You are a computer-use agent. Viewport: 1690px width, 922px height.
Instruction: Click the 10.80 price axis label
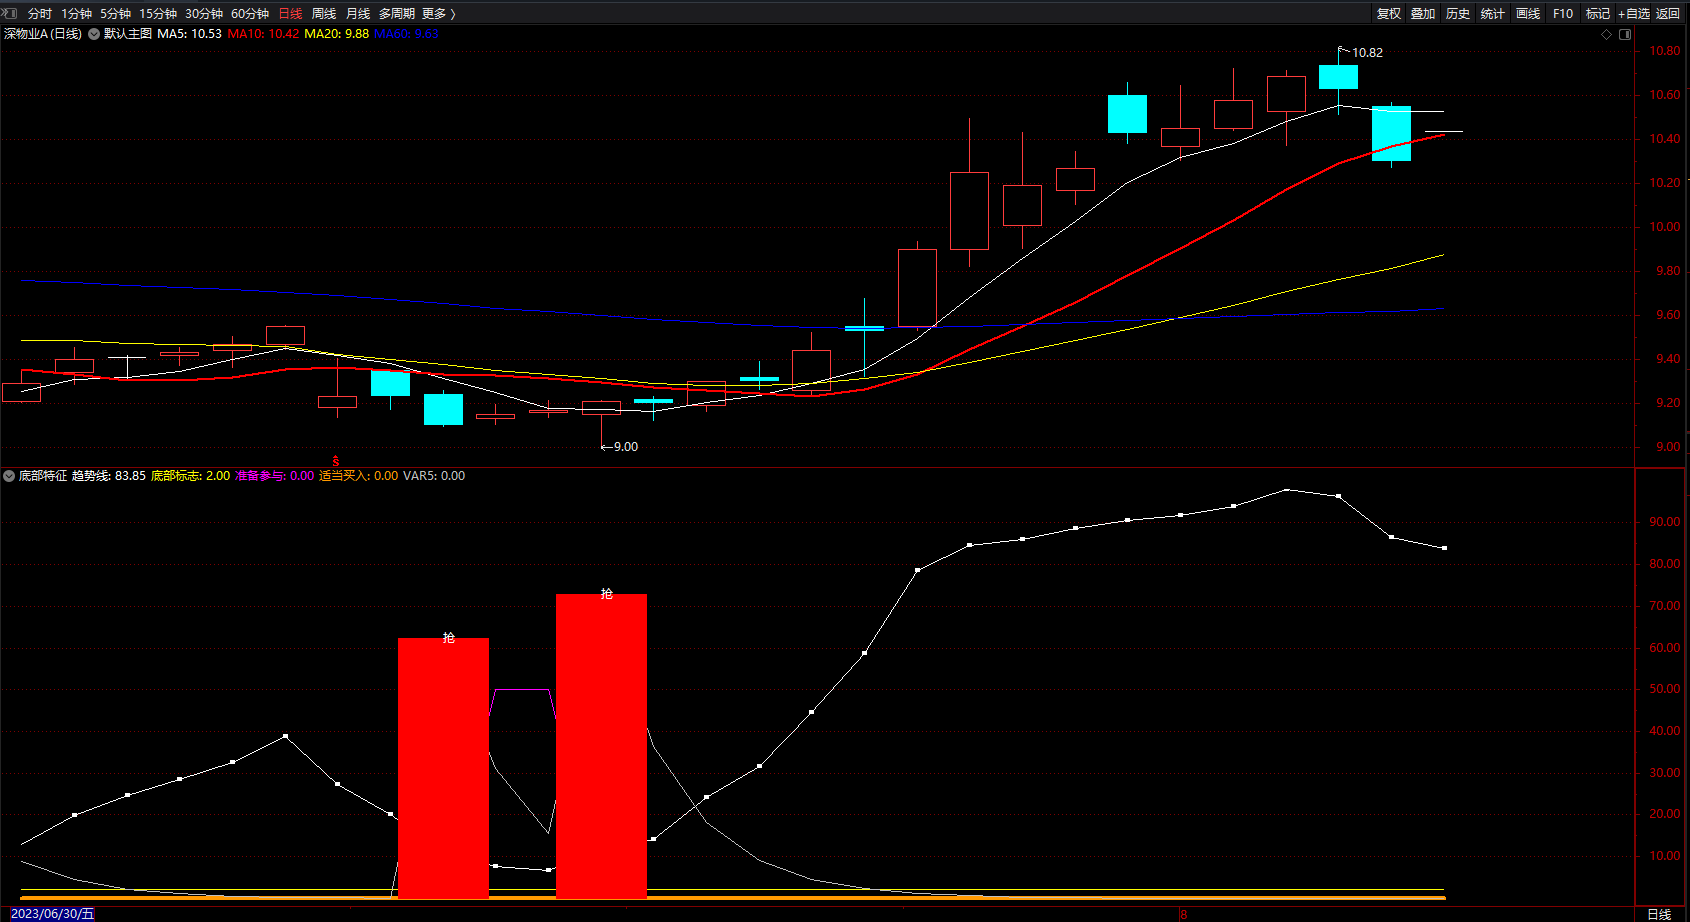pyautogui.click(x=1665, y=51)
